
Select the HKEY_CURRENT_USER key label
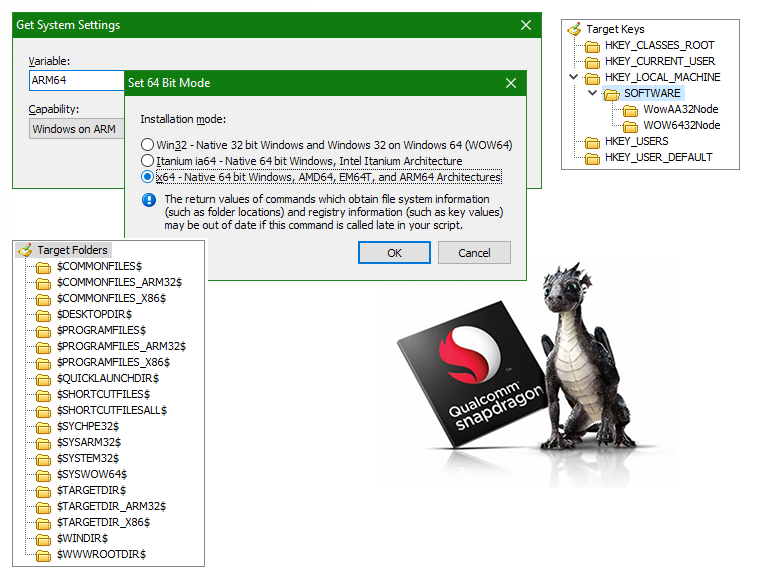(x=660, y=61)
